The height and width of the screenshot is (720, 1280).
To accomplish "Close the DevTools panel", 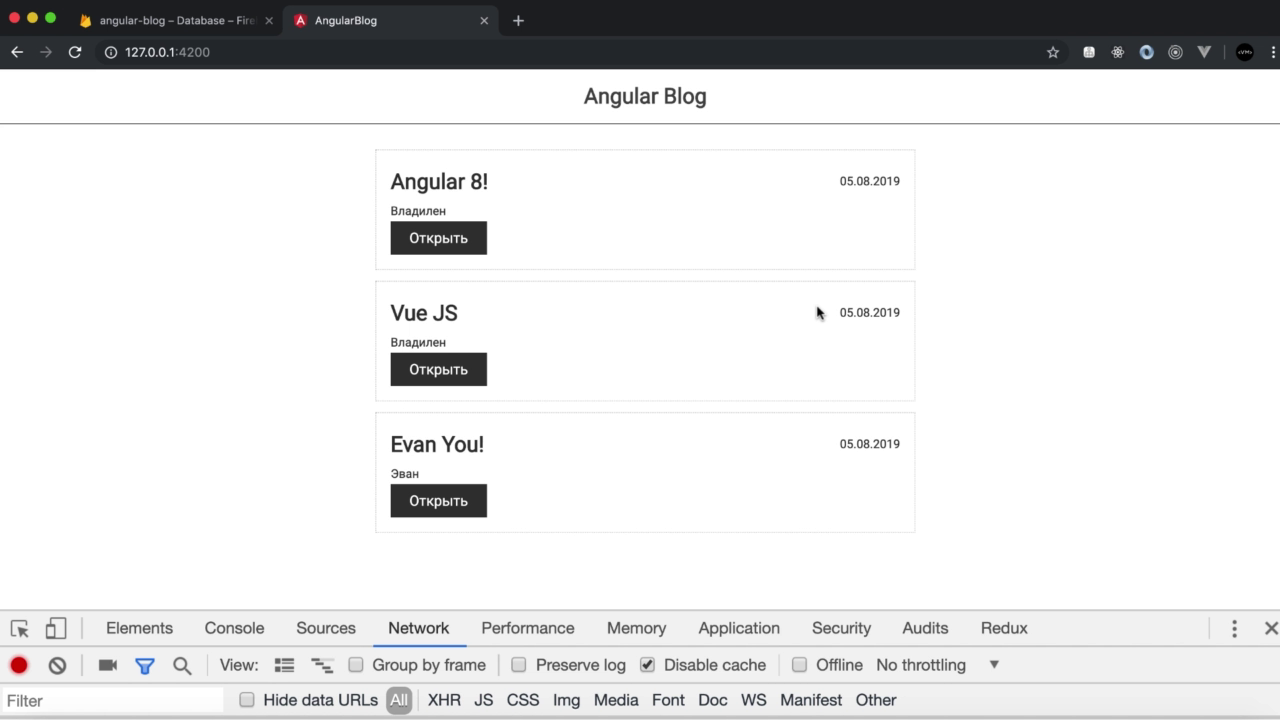I will click(1271, 628).
